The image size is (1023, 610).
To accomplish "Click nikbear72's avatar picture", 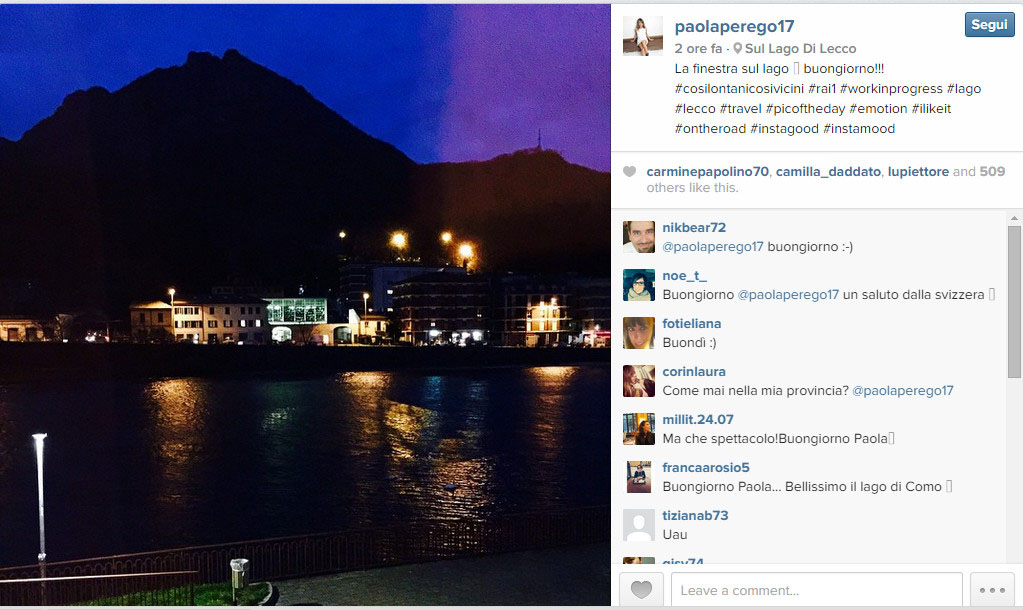I will pos(639,237).
